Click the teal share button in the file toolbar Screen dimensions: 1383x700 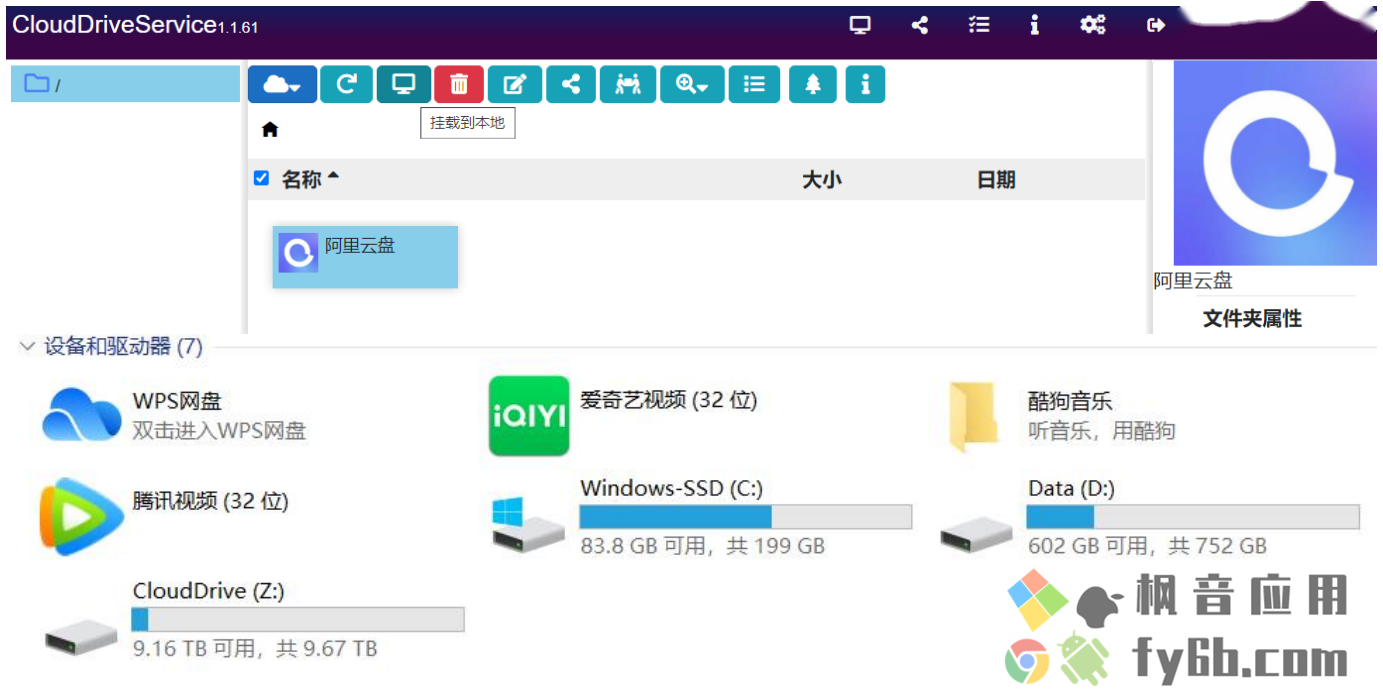click(x=571, y=85)
